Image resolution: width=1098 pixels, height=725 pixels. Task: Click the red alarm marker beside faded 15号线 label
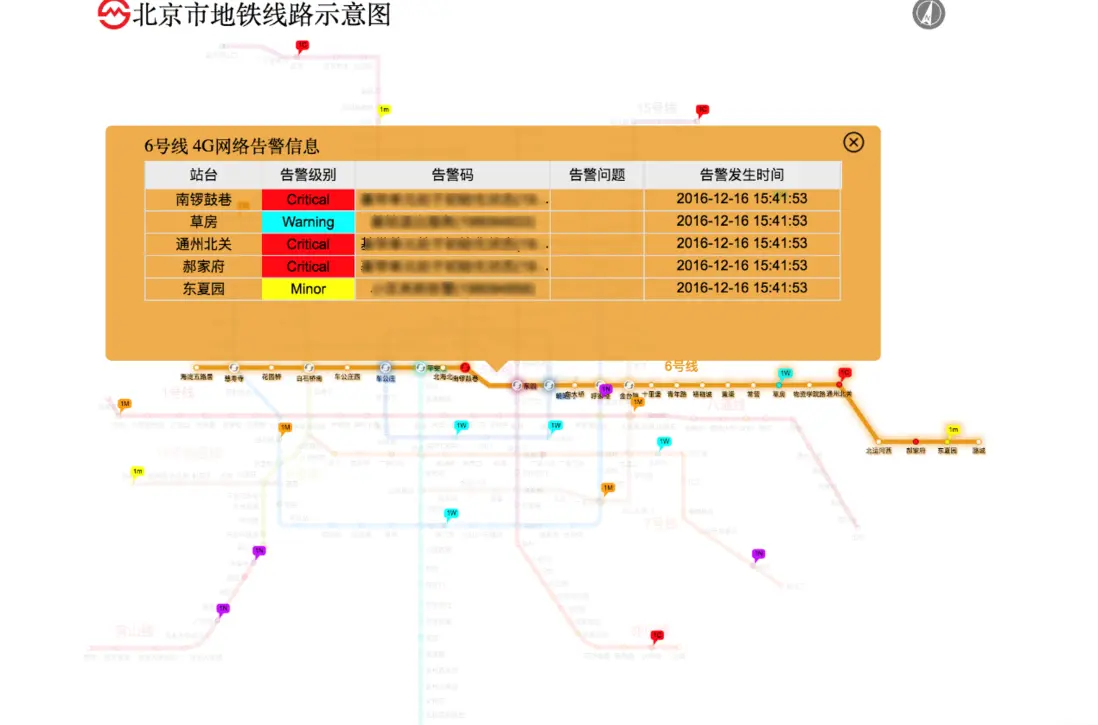click(x=702, y=111)
